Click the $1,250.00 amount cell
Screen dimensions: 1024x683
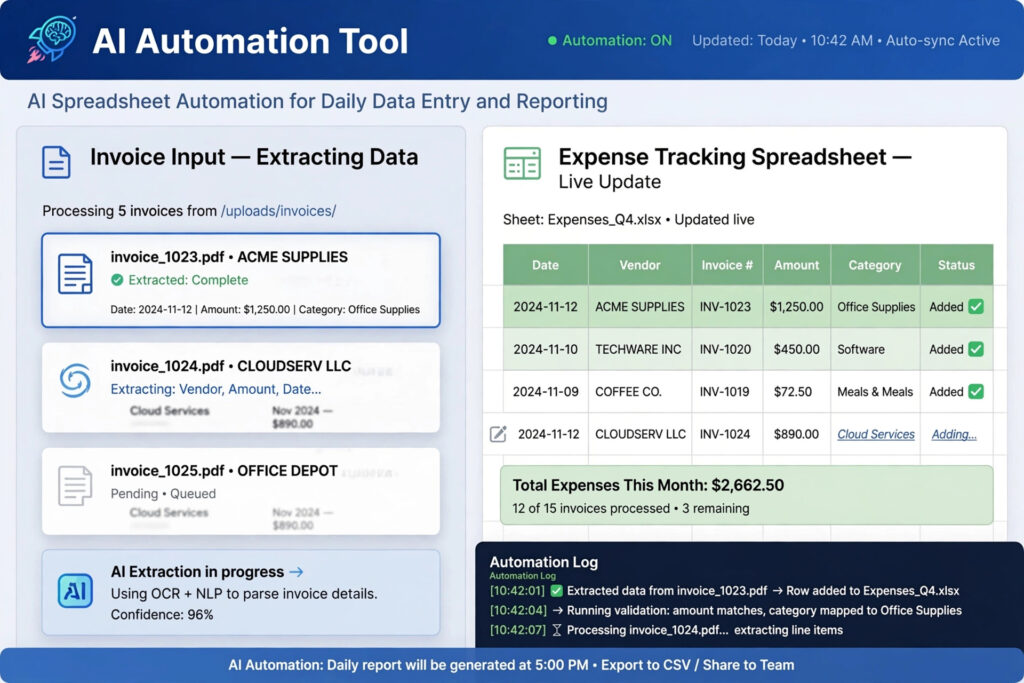[797, 307]
